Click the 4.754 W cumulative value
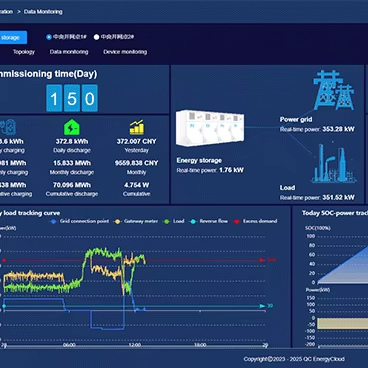368x368 pixels. pyautogui.click(x=137, y=185)
